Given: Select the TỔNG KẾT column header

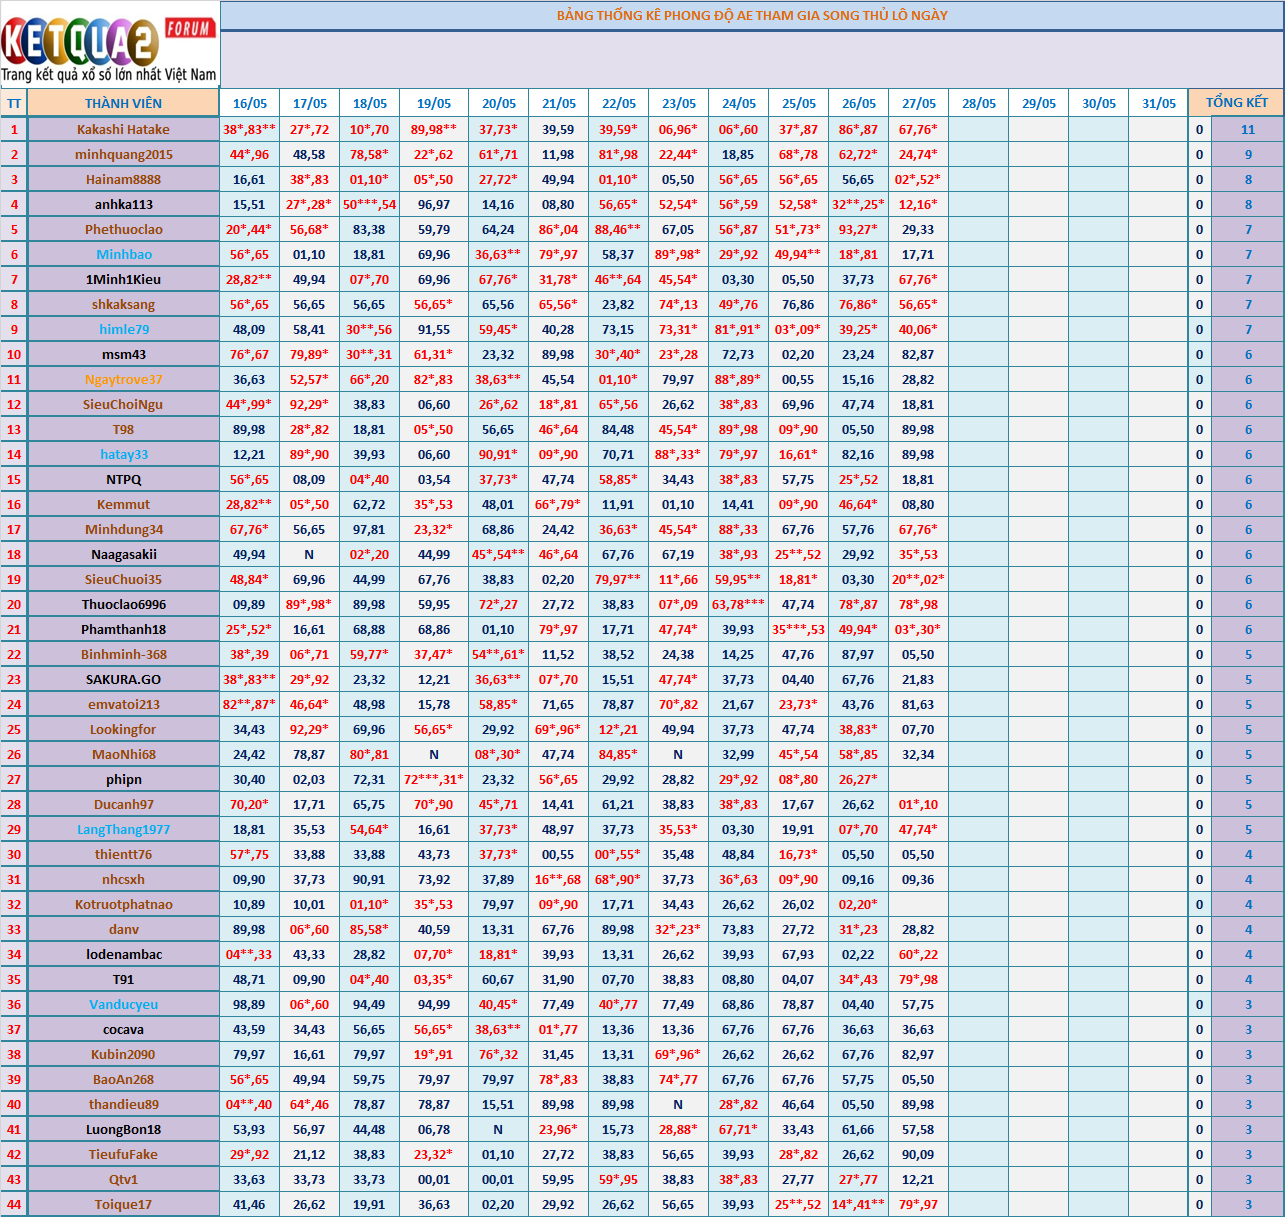Looking at the screenshot, I should coord(1236,103).
